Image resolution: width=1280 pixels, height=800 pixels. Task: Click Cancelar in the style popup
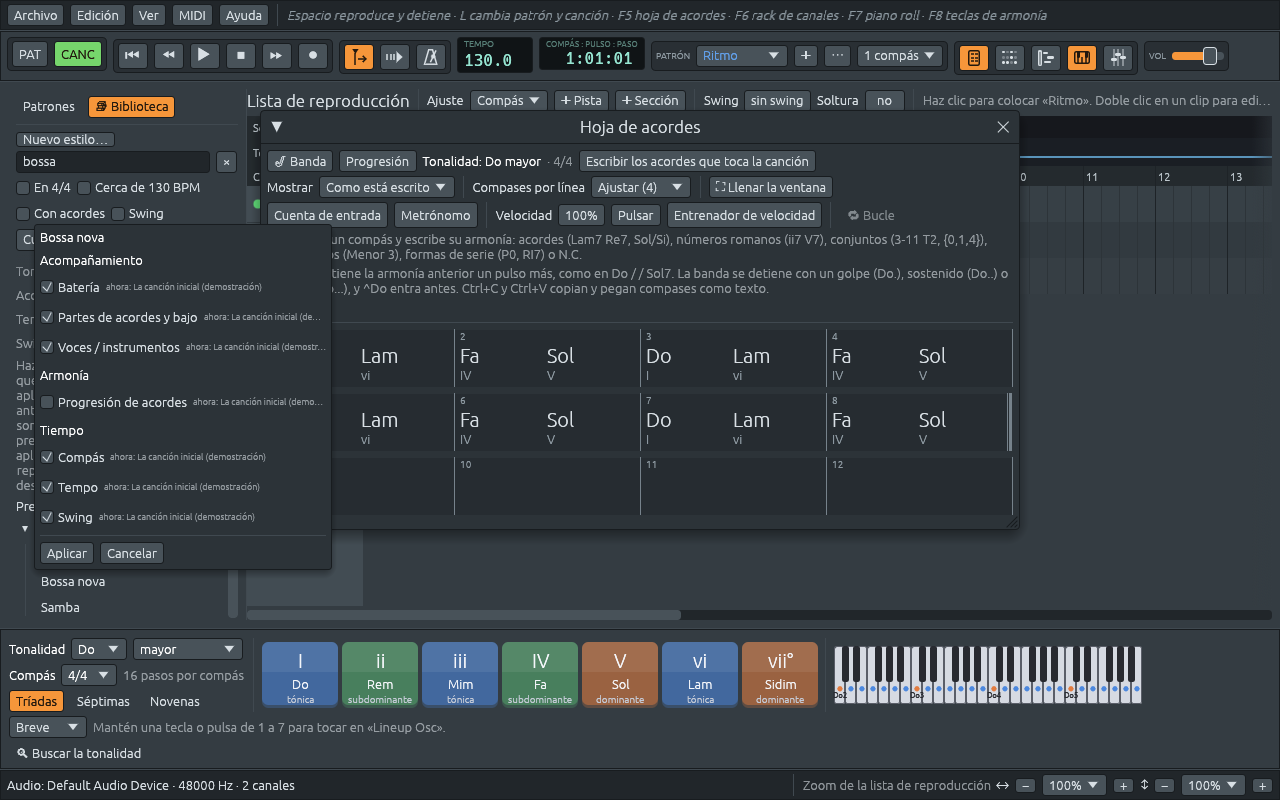(x=132, y=553)
